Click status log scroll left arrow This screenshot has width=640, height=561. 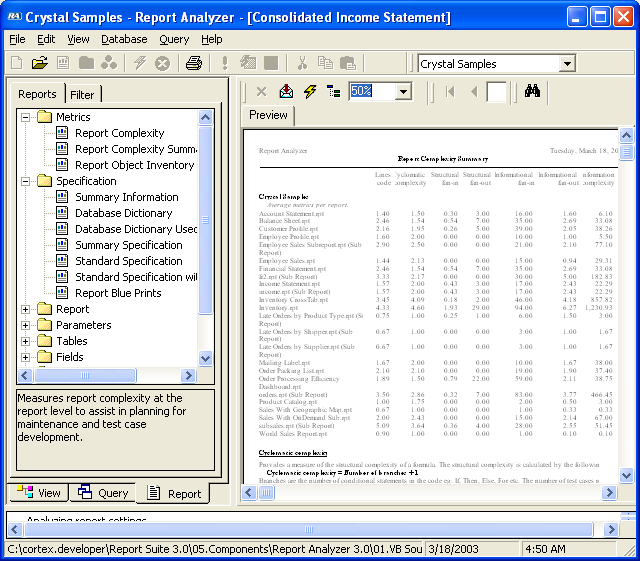[x=15, y=530]
